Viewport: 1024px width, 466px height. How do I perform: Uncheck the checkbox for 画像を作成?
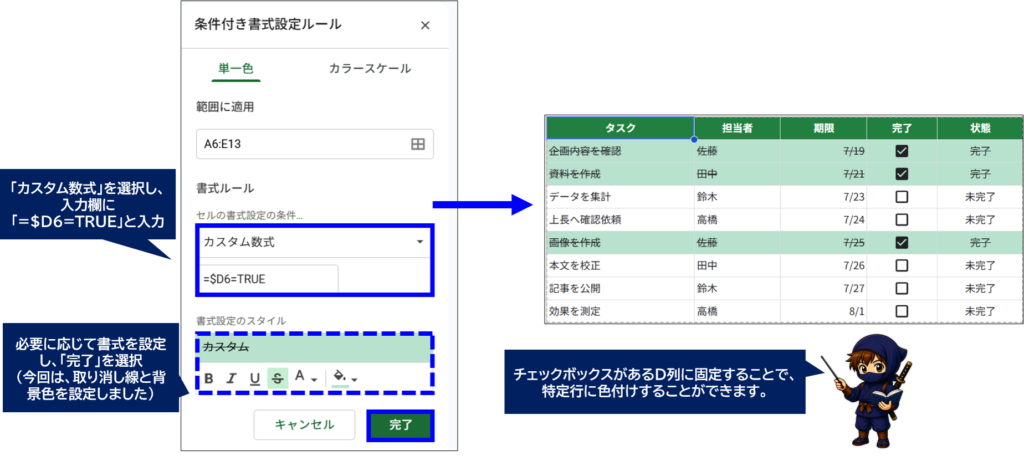point(902,243)
